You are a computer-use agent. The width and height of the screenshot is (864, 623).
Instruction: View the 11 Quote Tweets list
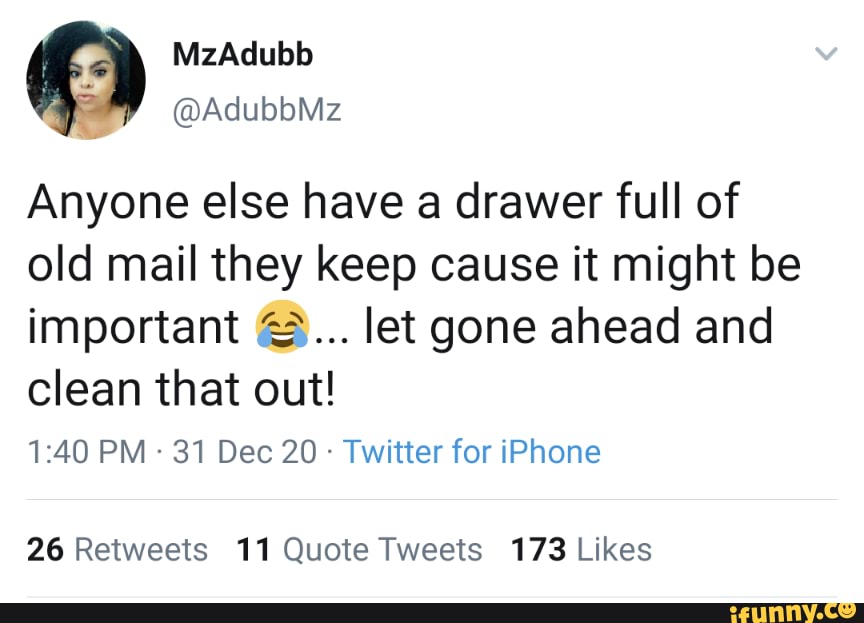pos(359,549)
